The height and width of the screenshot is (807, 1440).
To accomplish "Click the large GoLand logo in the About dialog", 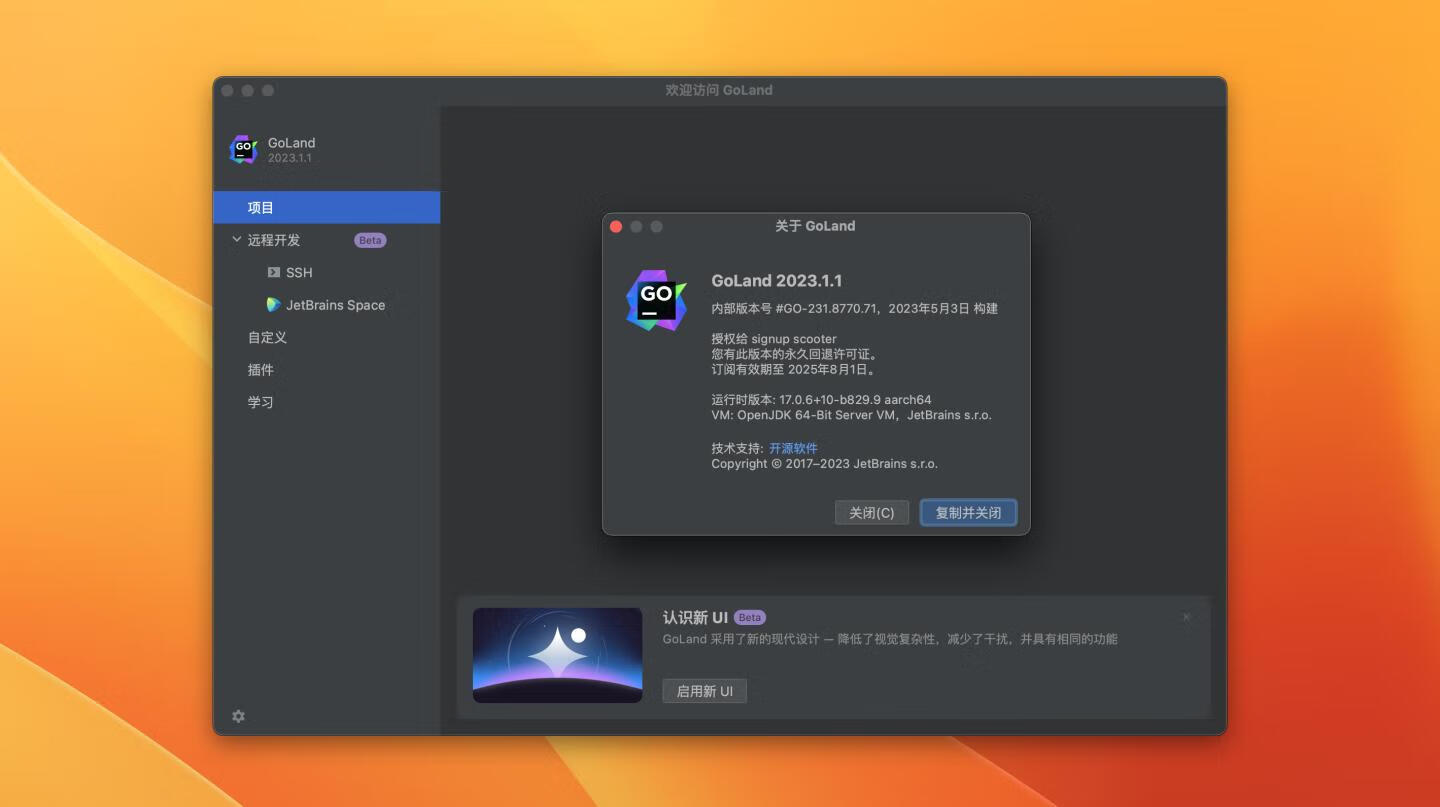I will point(657,300).
